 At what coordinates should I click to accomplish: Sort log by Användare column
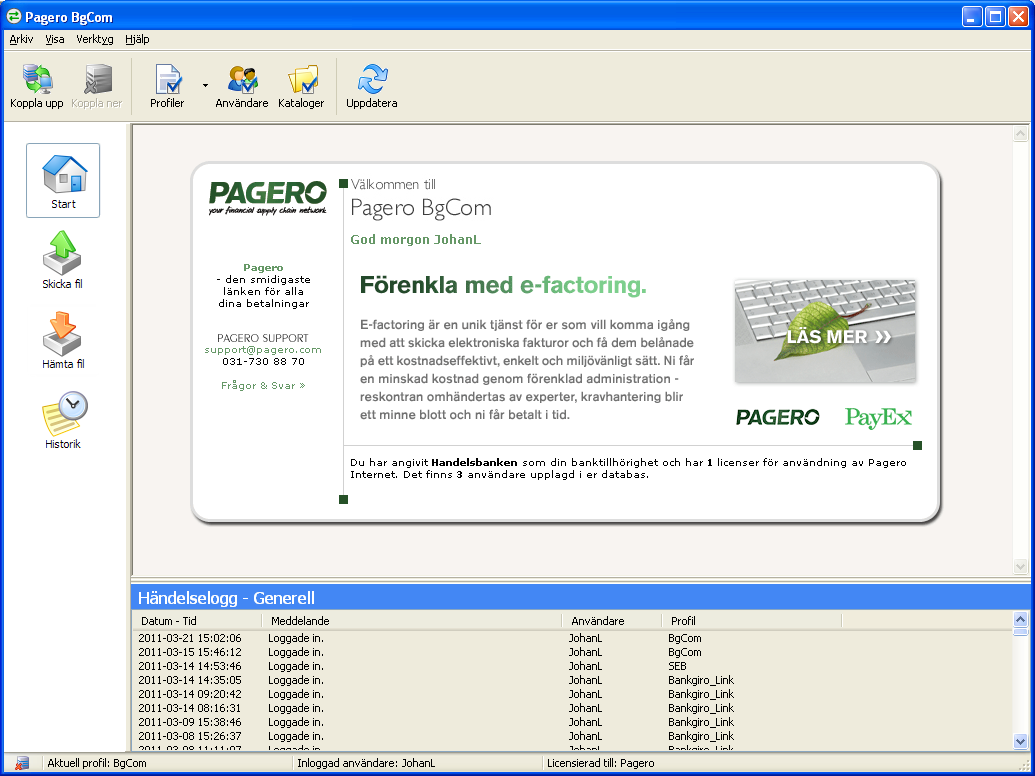[x=612, y=621]
